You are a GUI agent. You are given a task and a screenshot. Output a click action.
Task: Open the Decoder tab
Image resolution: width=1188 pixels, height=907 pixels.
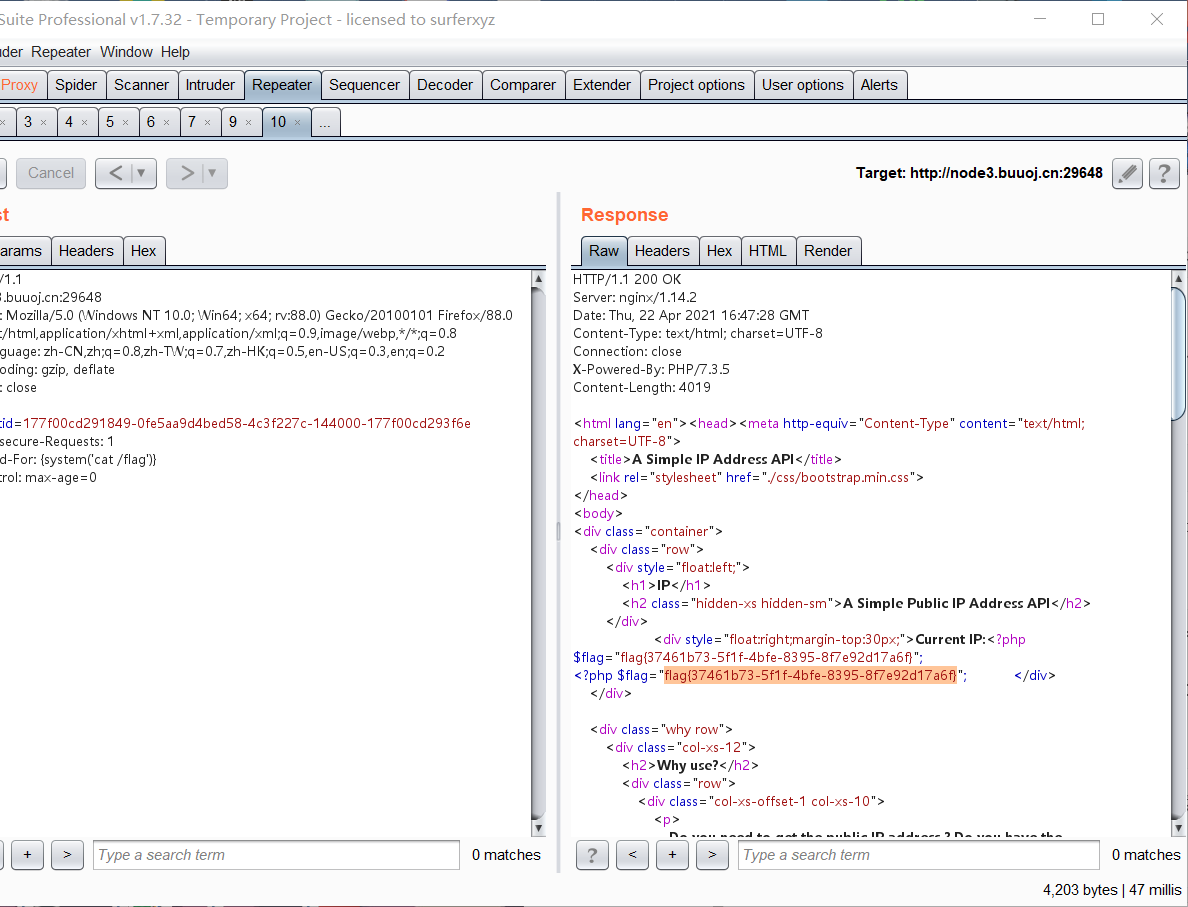[445, 85]
